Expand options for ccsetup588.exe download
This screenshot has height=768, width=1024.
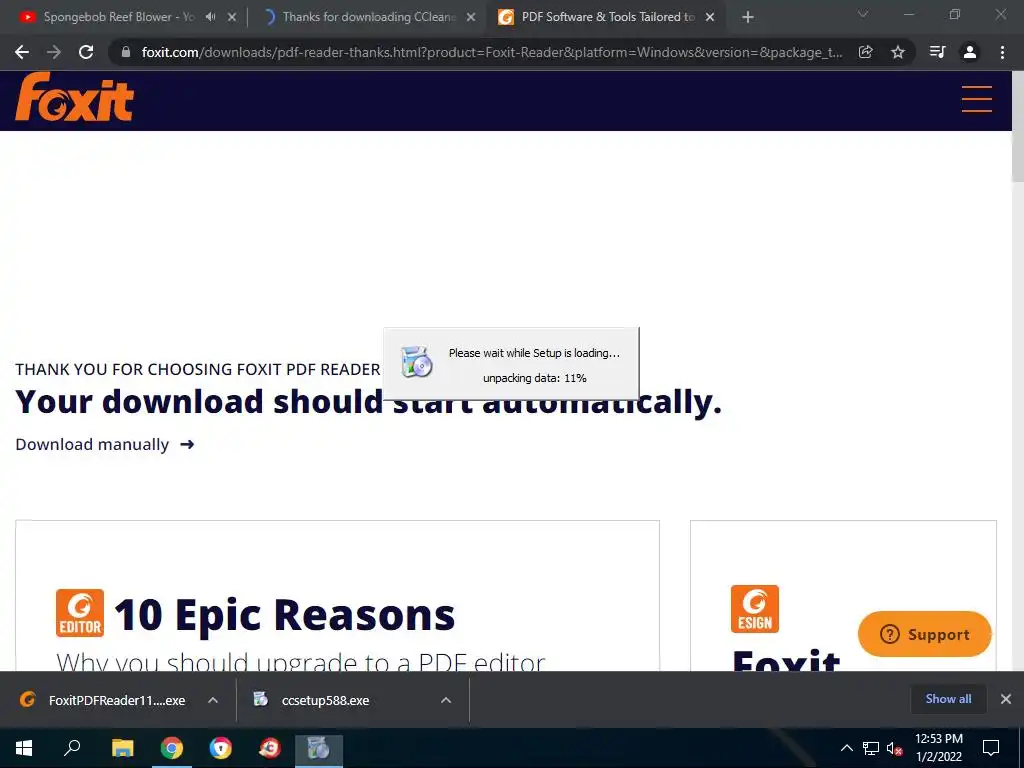(x=446, y=700)
